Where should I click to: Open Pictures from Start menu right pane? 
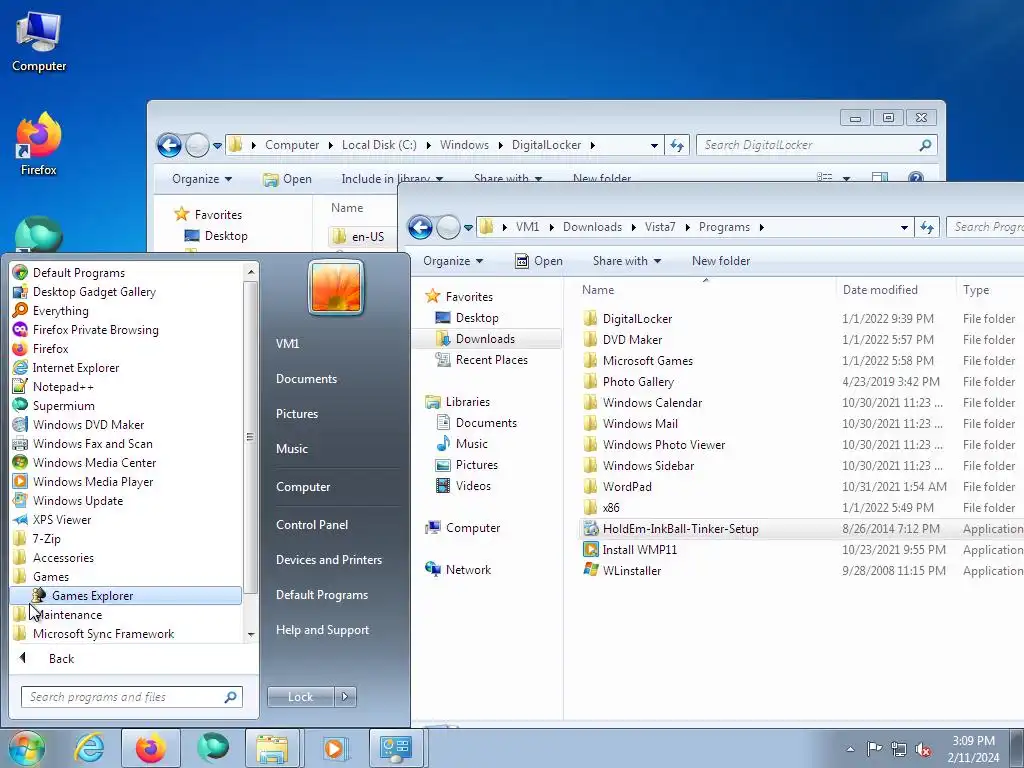tap(296, 413)
